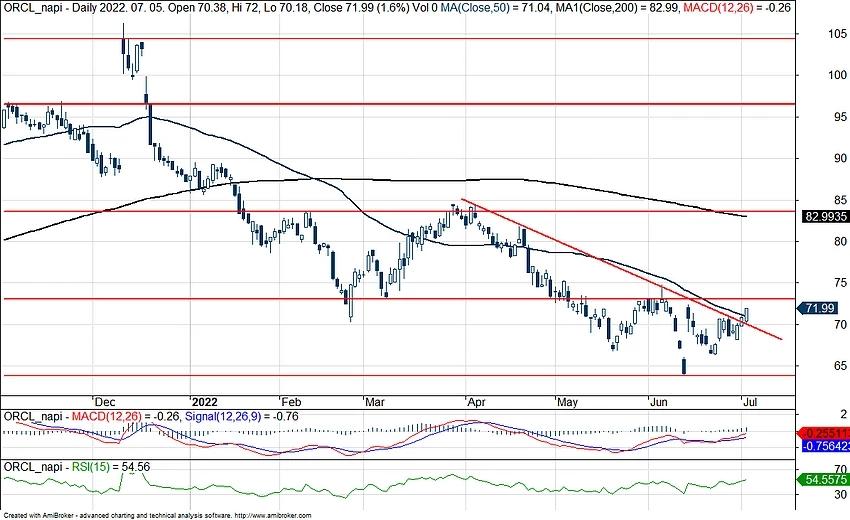This screenshot has width=850, height=520.
Task: Click the green RSI value label 54.5575
Action: pyautogui.click(x=824, y=479)
